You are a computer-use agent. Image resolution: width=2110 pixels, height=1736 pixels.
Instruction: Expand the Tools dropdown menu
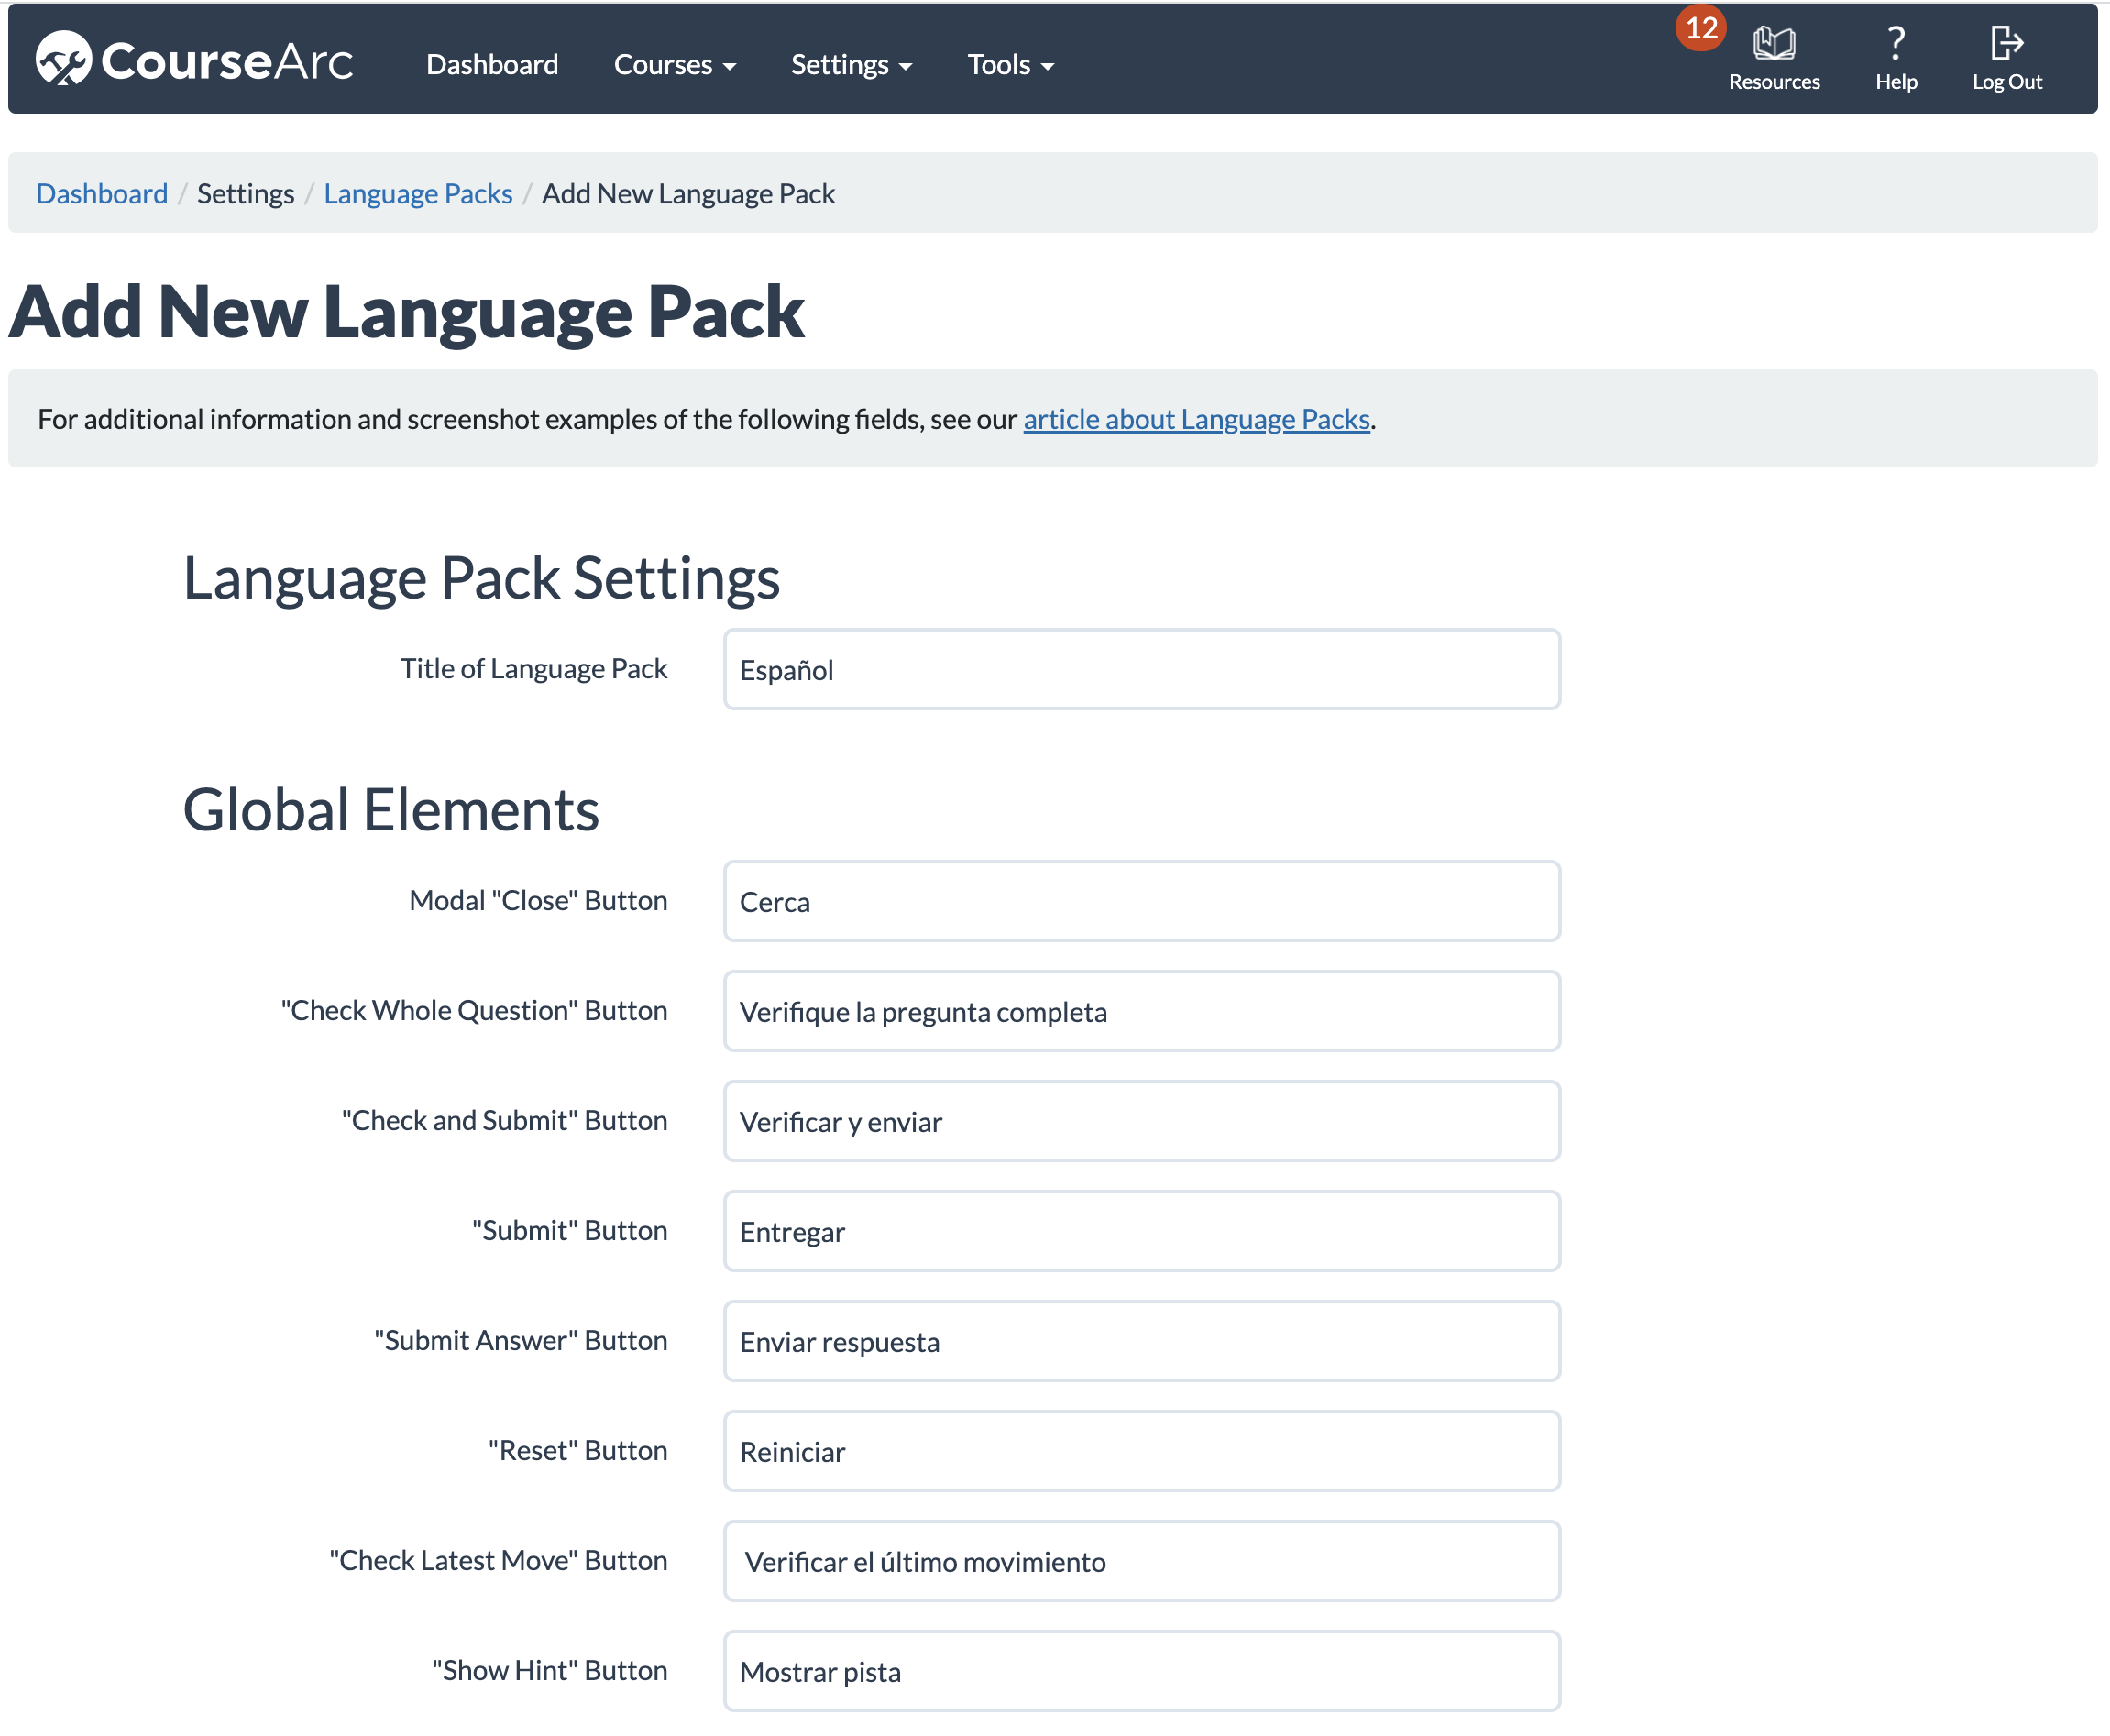[1010, 65]
